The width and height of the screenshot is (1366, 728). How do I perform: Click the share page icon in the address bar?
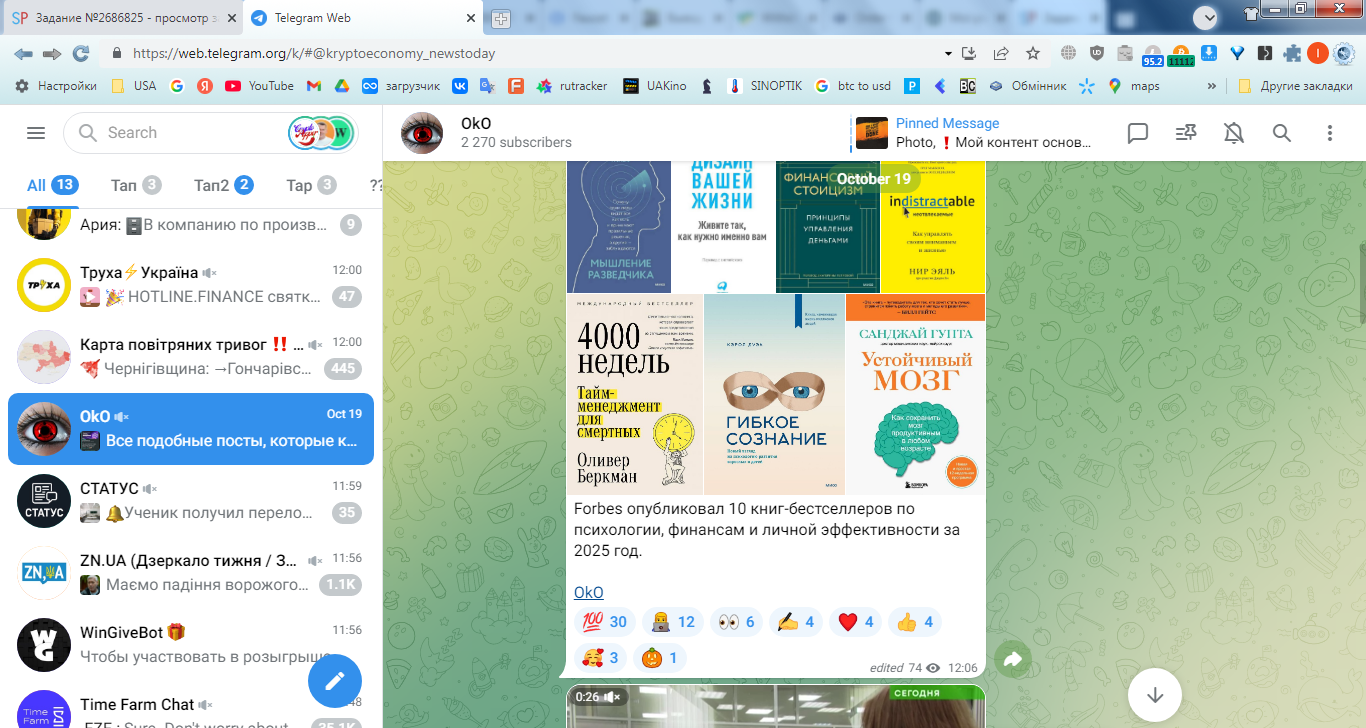pos(1001,54)
